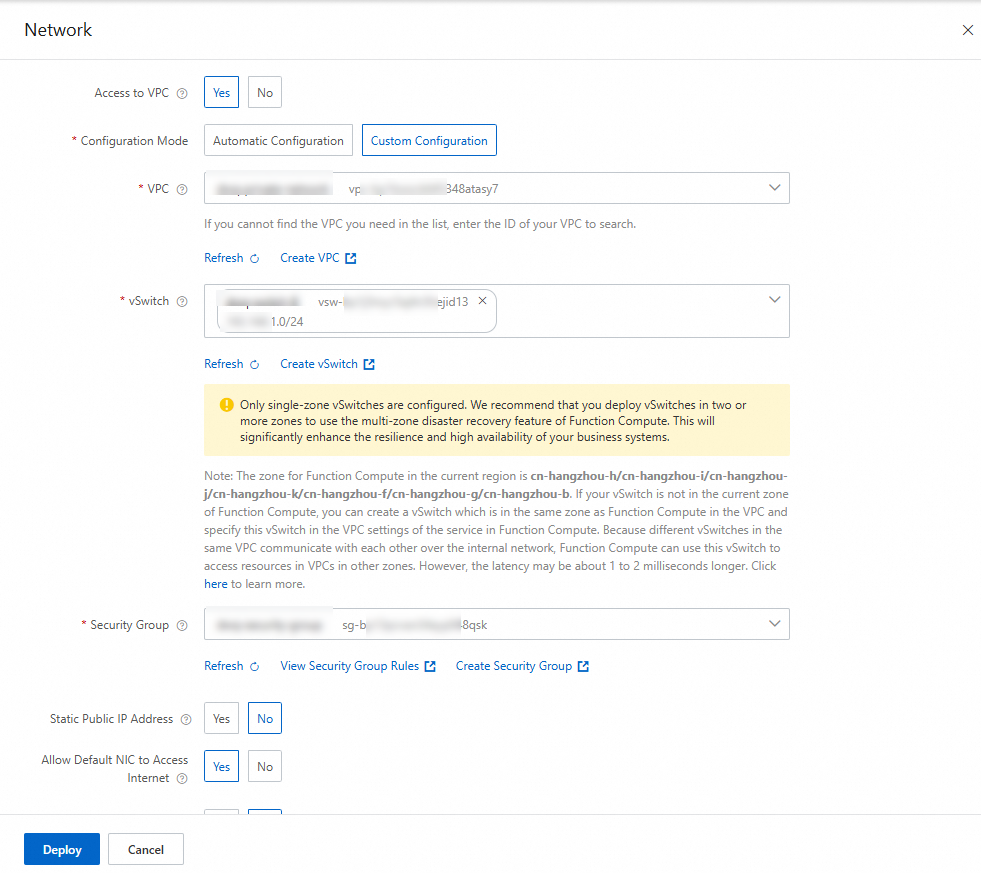Click the VPC selection field text

(497, 188)
